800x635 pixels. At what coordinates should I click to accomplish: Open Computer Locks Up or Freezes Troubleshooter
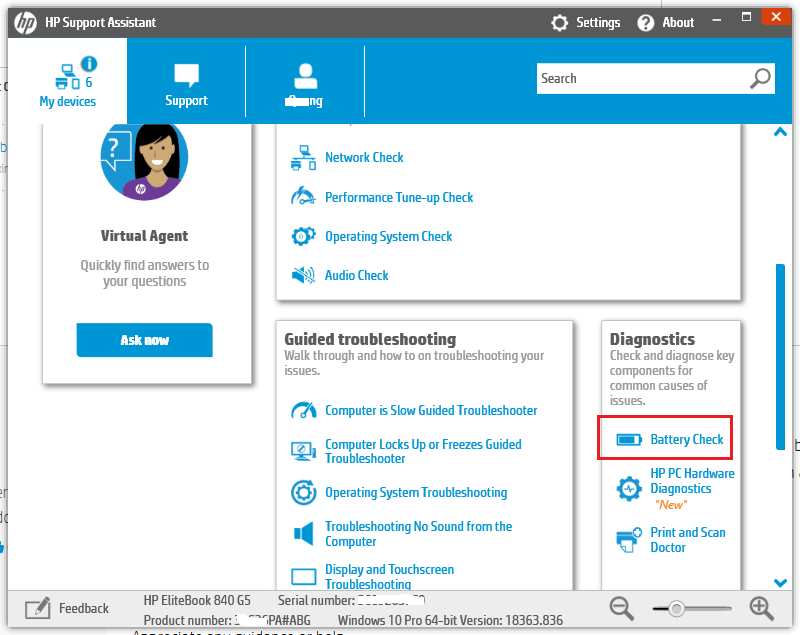[x=423, y=451]
